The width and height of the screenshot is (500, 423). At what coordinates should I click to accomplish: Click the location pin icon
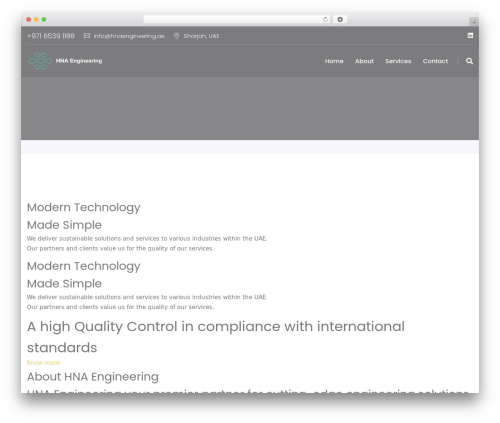click(177, 36)
